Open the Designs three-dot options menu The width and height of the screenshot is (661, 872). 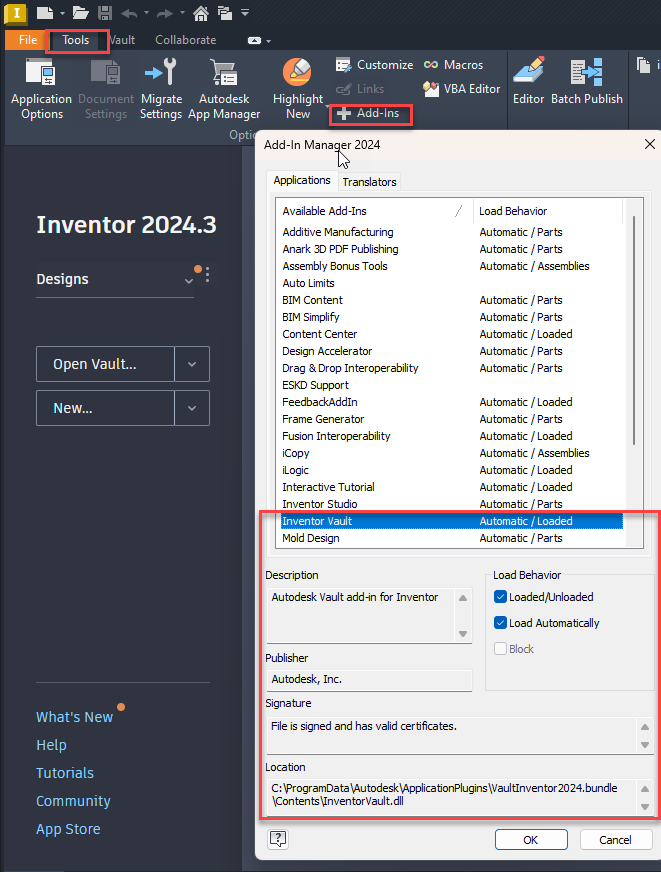coord(207,275)
